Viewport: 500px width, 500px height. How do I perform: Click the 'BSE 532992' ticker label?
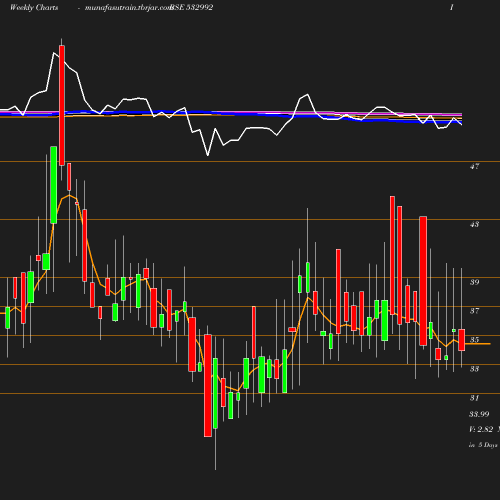pos(192,7)
